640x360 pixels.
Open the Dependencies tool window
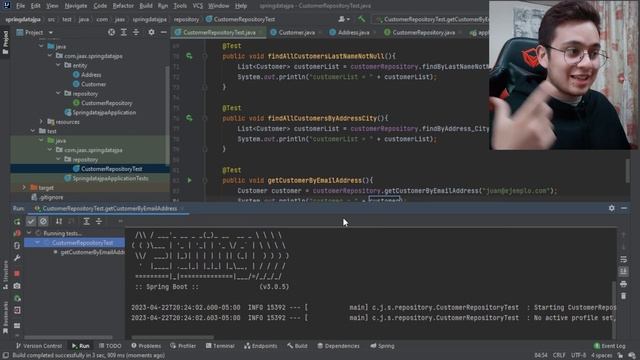tap(338, 346)
